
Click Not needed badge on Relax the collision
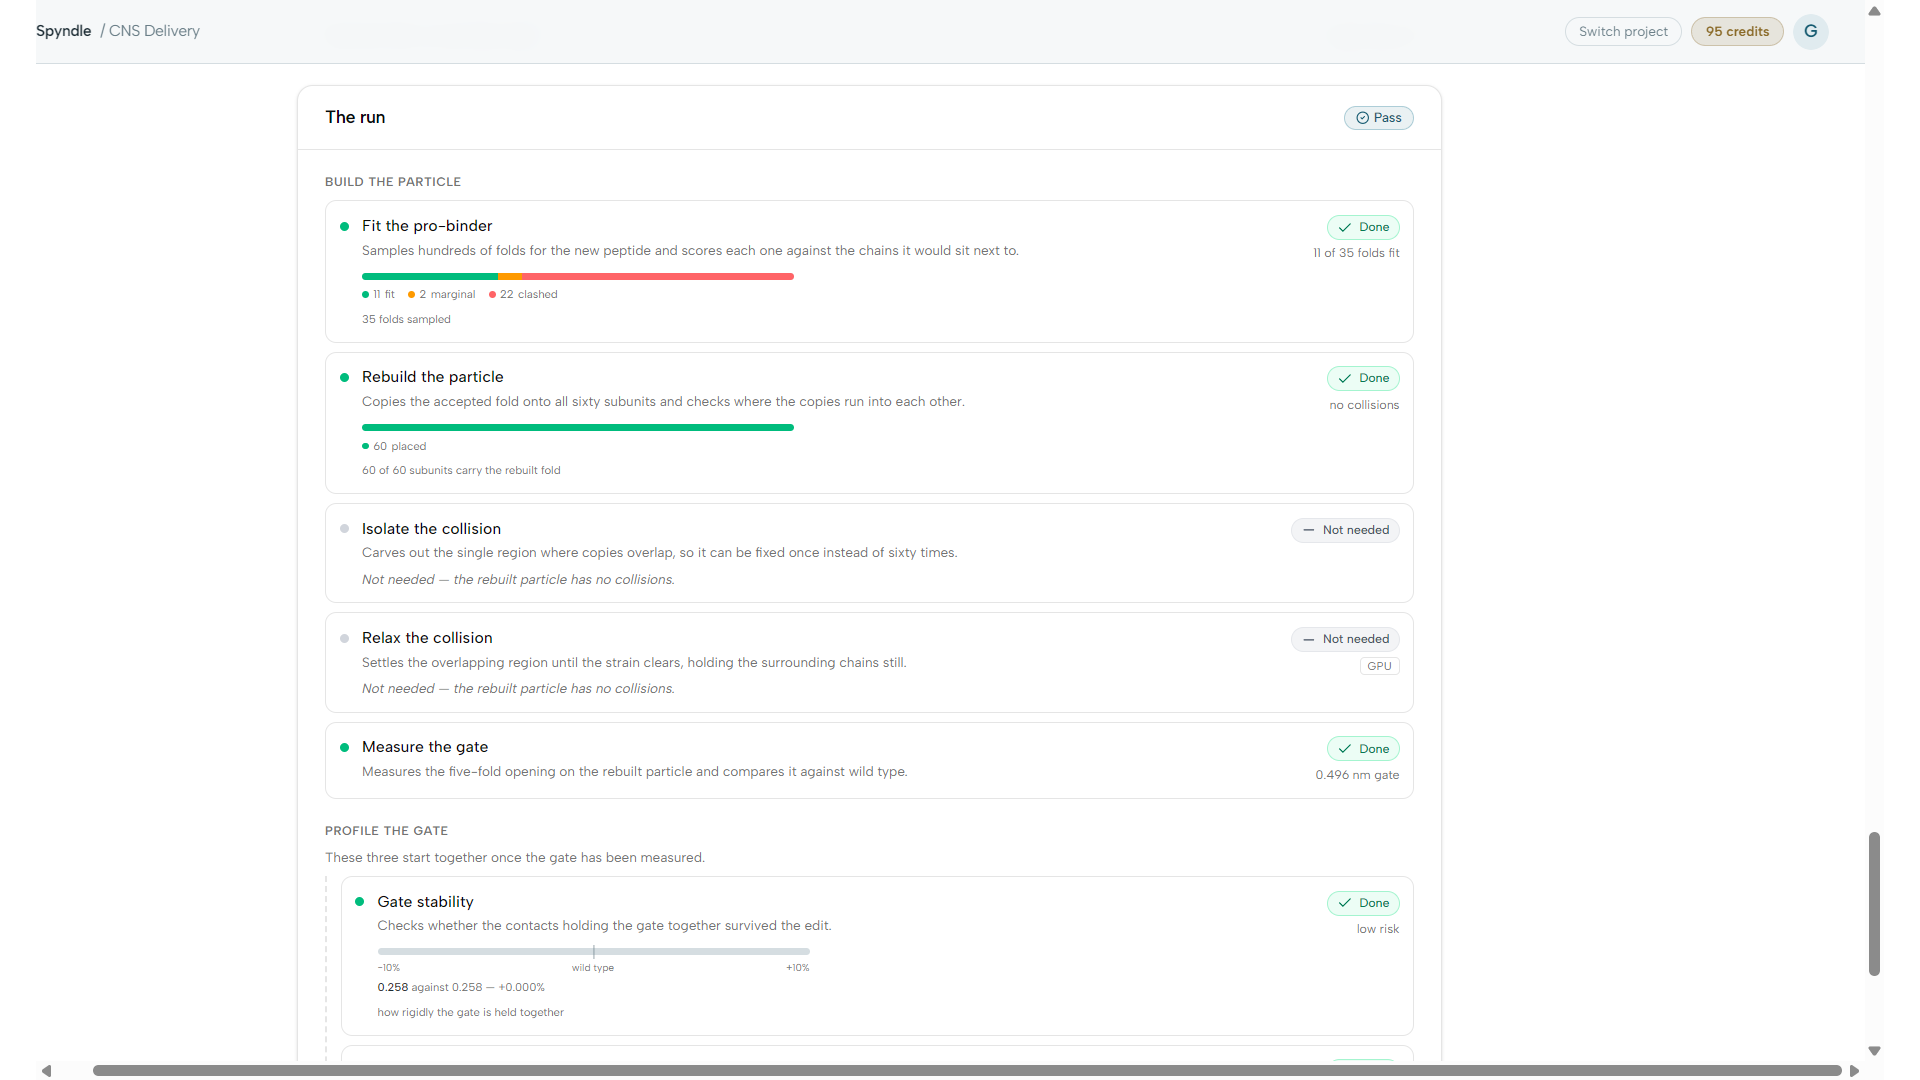[x=1345, y=639]
